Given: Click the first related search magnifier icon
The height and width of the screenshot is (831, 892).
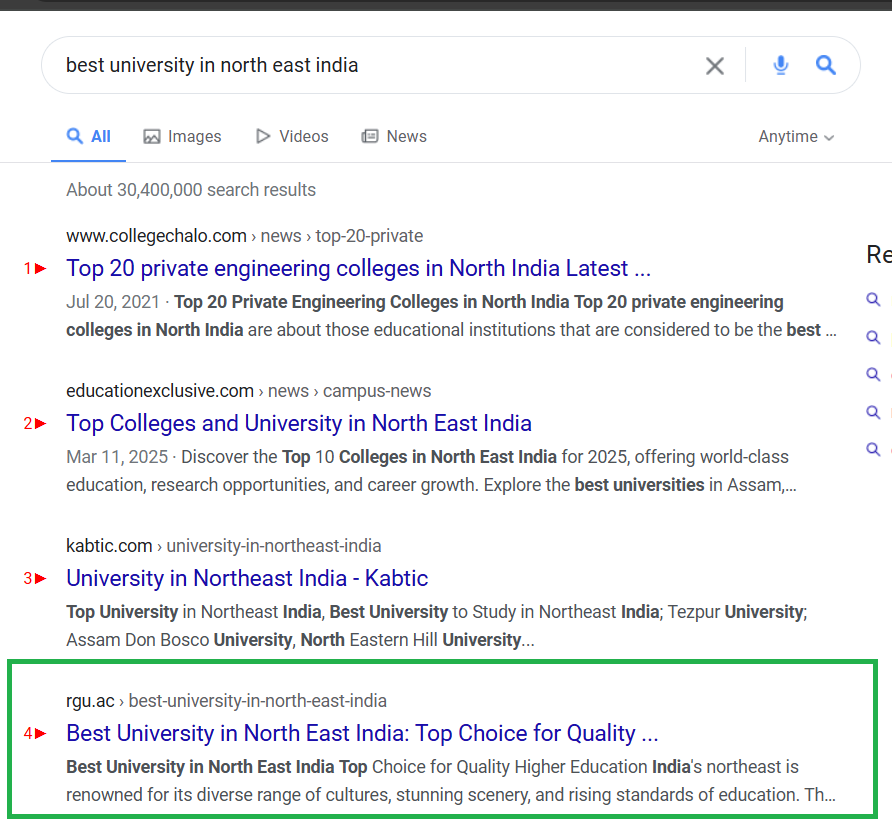Looking at the screenshot, I should click(873, 299).
